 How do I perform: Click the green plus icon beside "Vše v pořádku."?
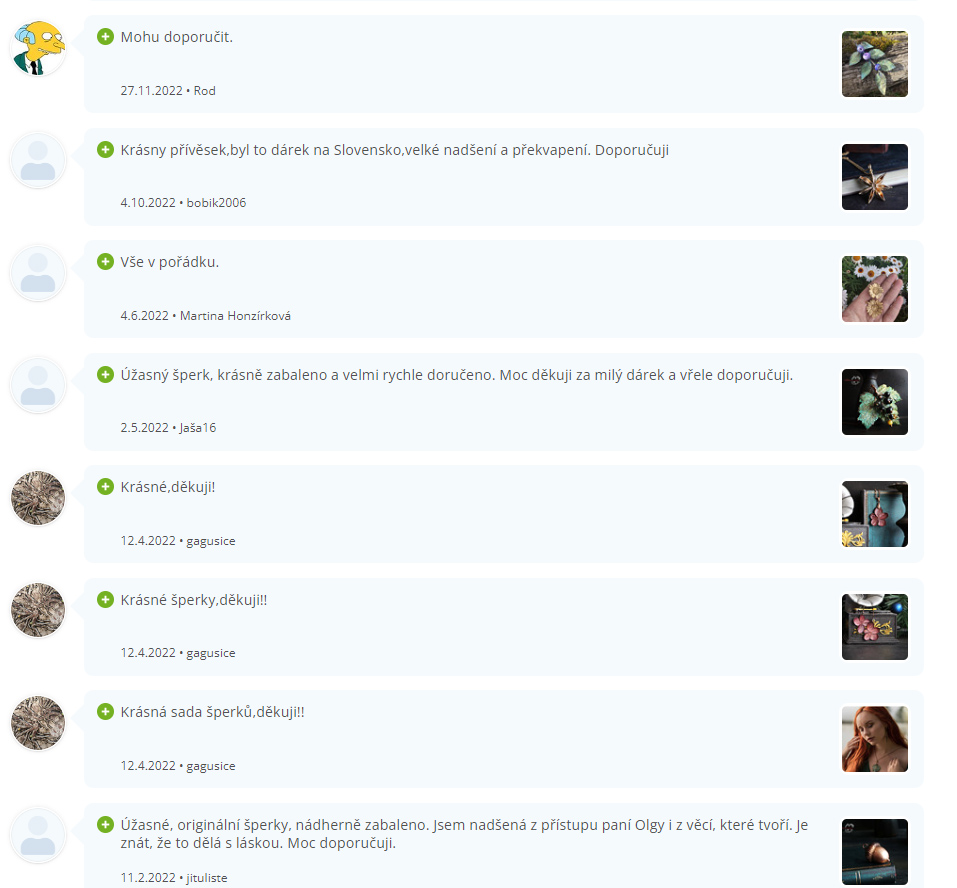[106, 262]
